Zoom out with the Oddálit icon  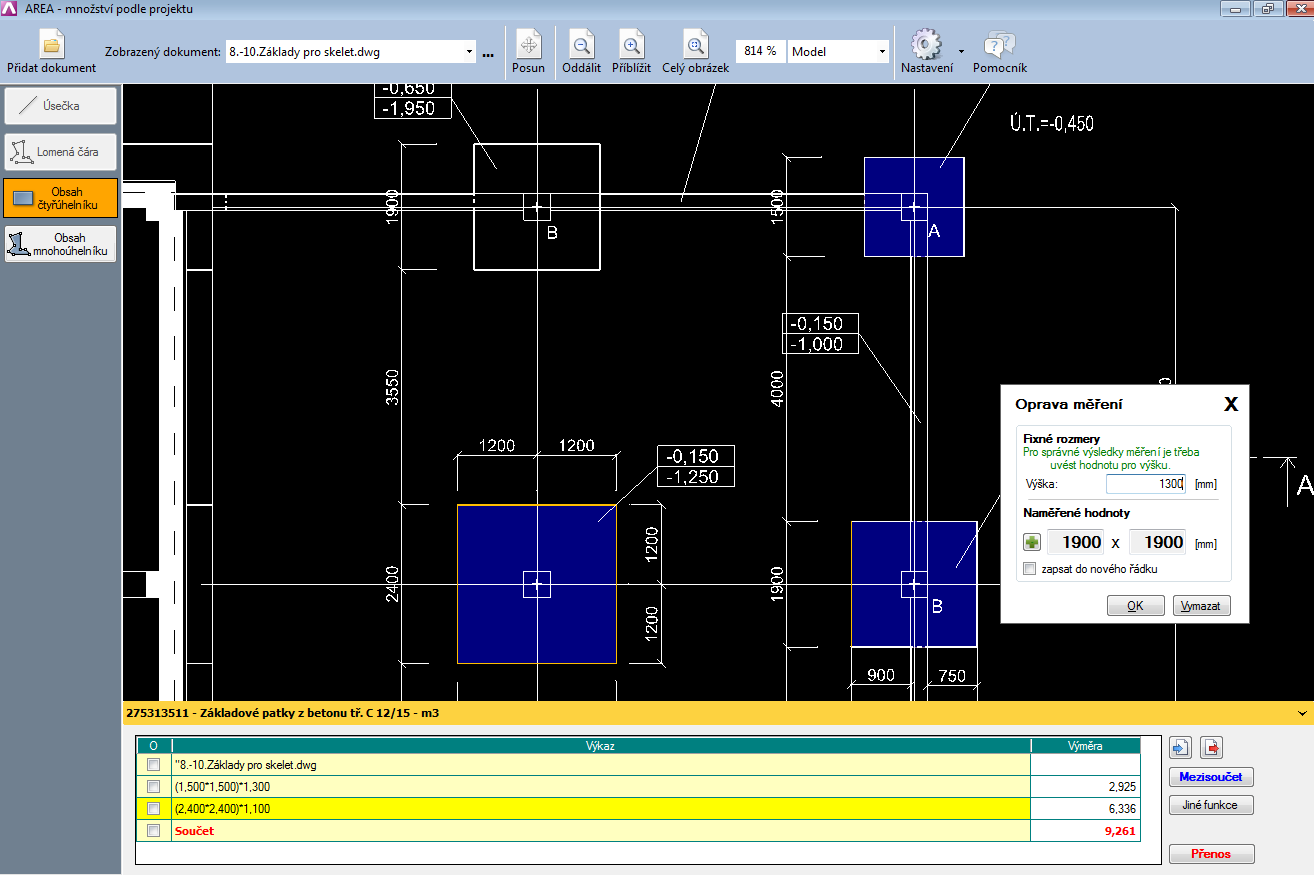pyautogui.click(x=581, y=45)
